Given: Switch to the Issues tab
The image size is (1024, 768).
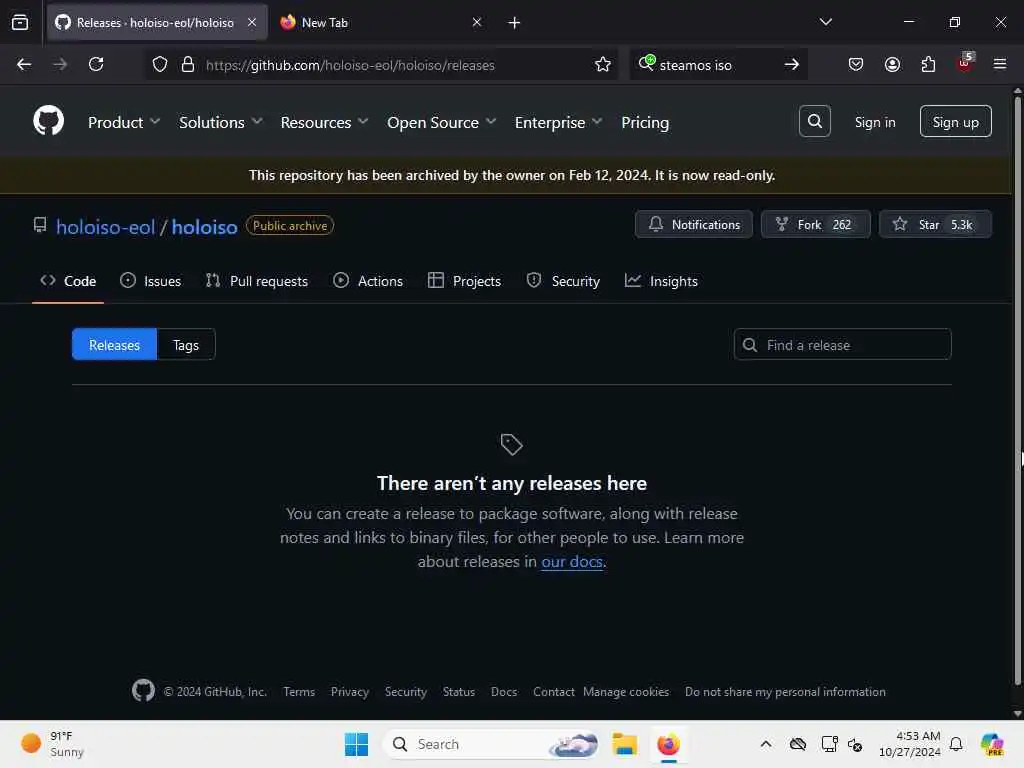Looking at the screenshot, I should point(150,281).
